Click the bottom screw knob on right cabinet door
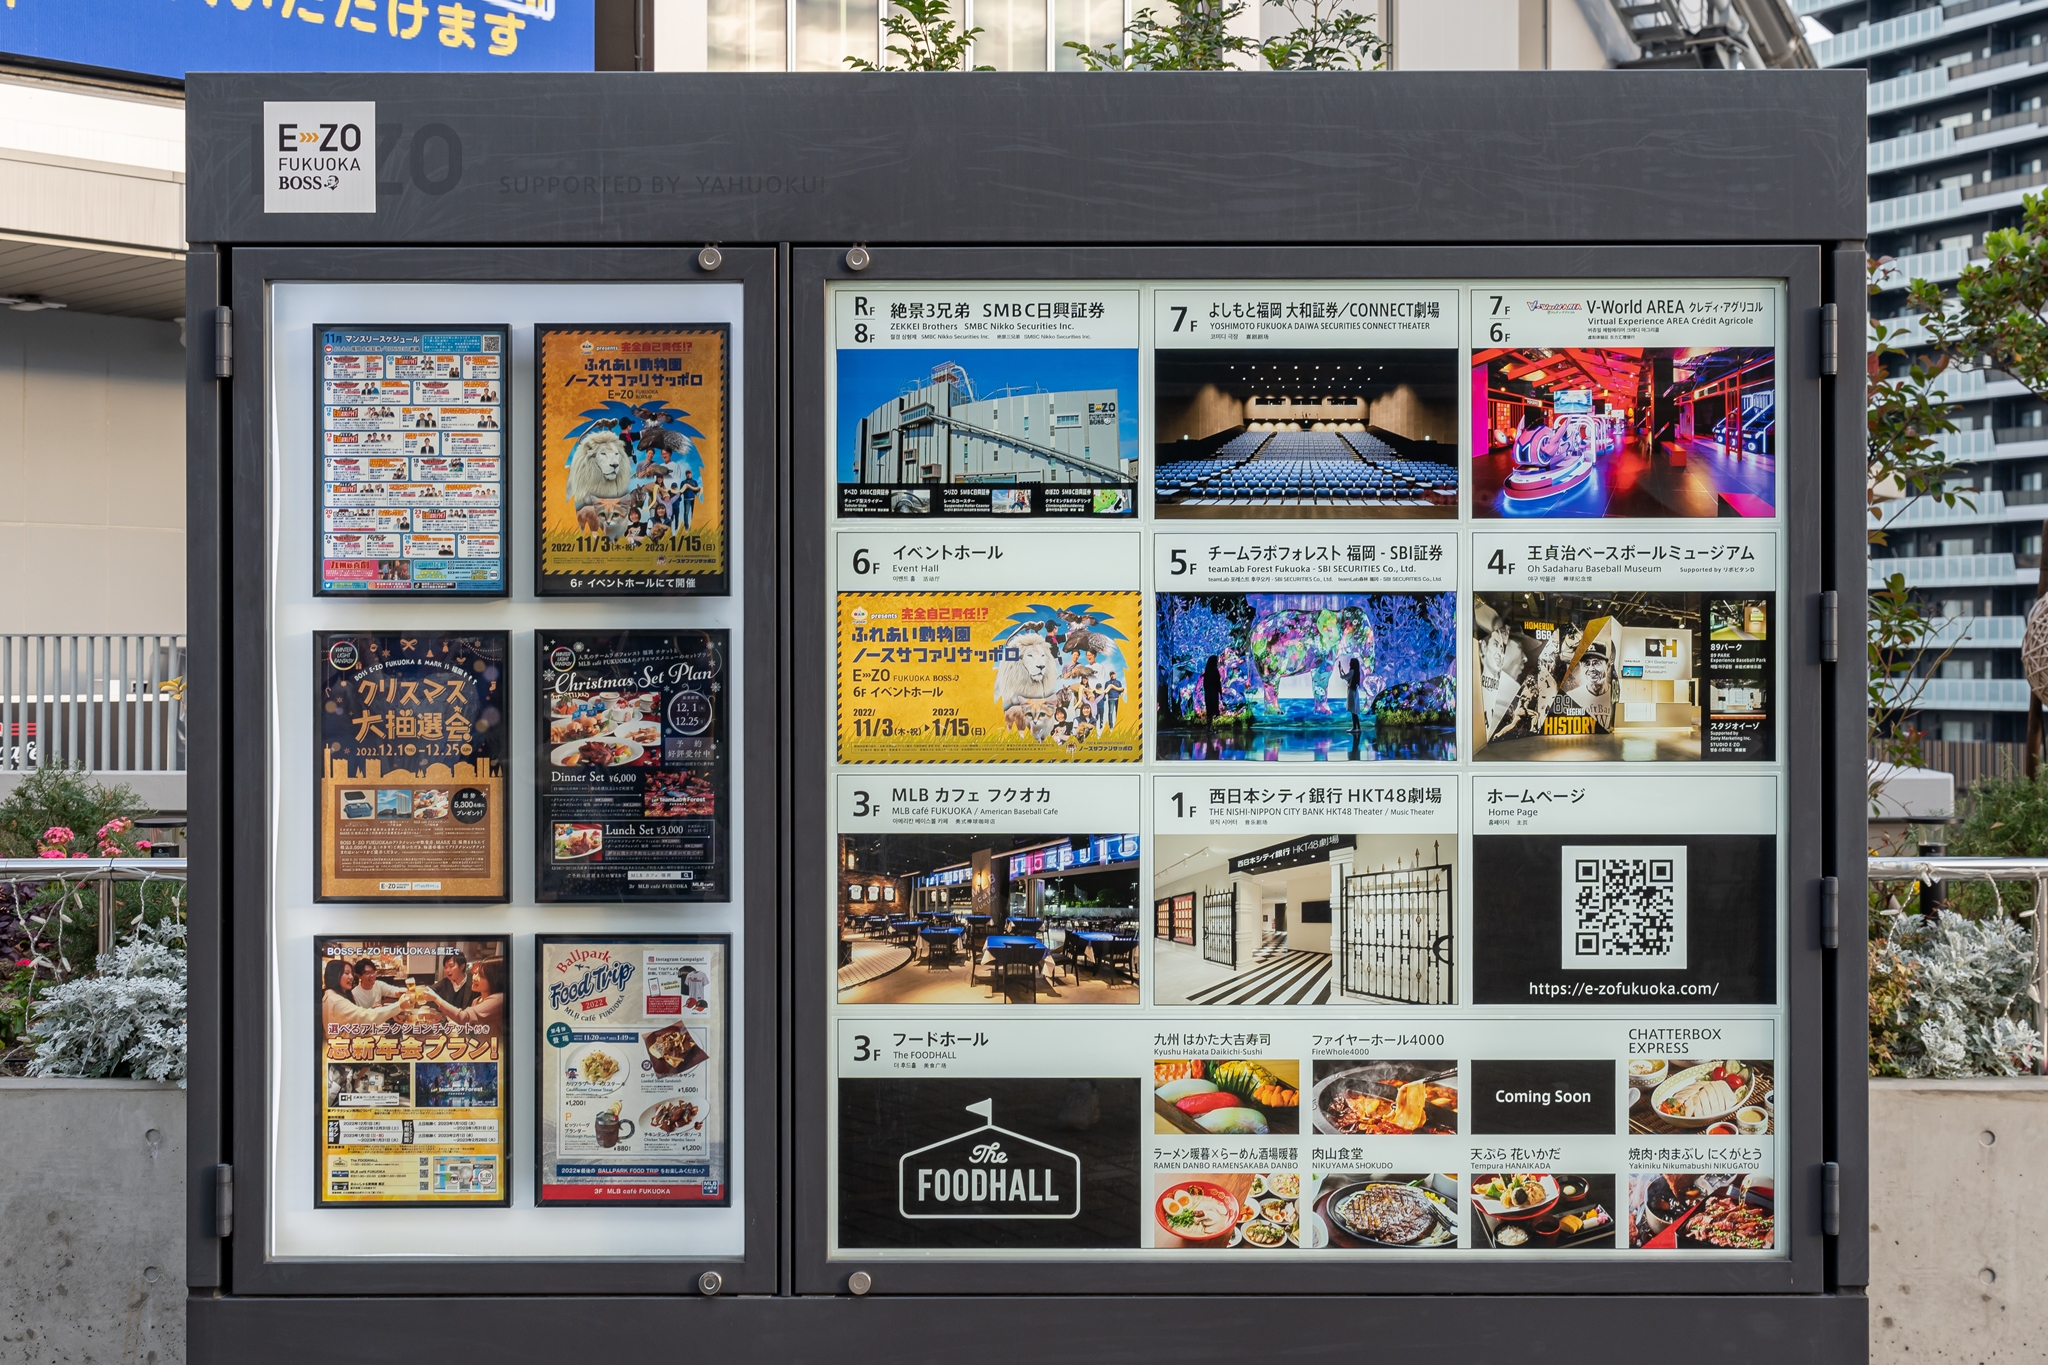Image resolution: width=2048 pixels, height=1365 pixels. [859, 1282]
